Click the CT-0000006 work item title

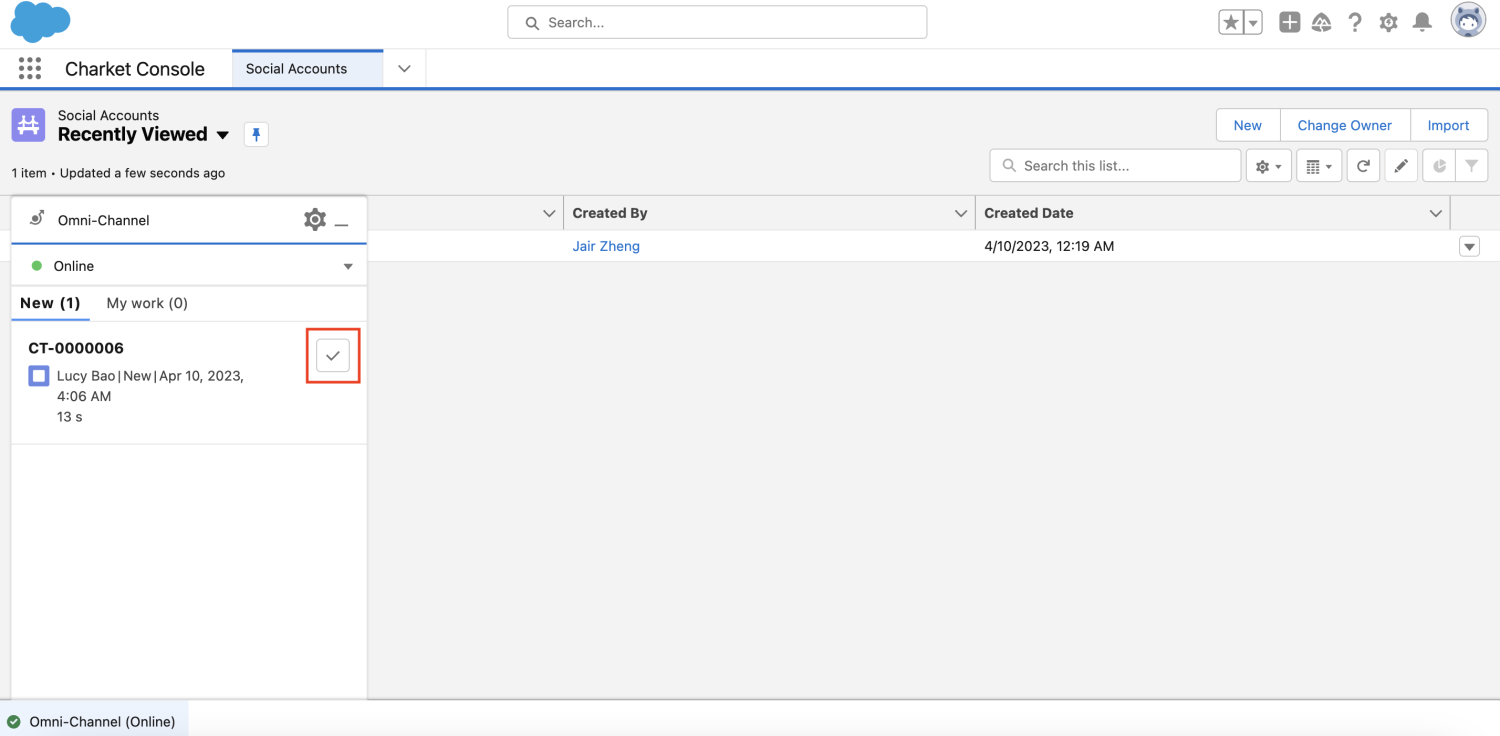[x=76, y=348]
